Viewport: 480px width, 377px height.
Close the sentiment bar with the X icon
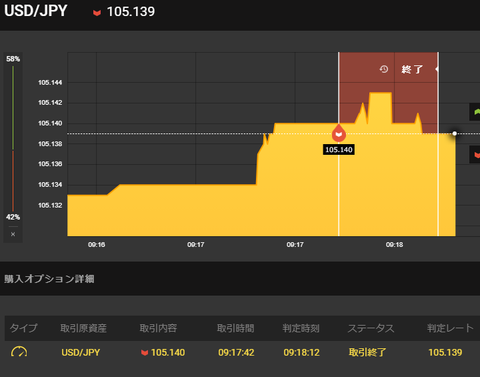[x=13, y=234]
